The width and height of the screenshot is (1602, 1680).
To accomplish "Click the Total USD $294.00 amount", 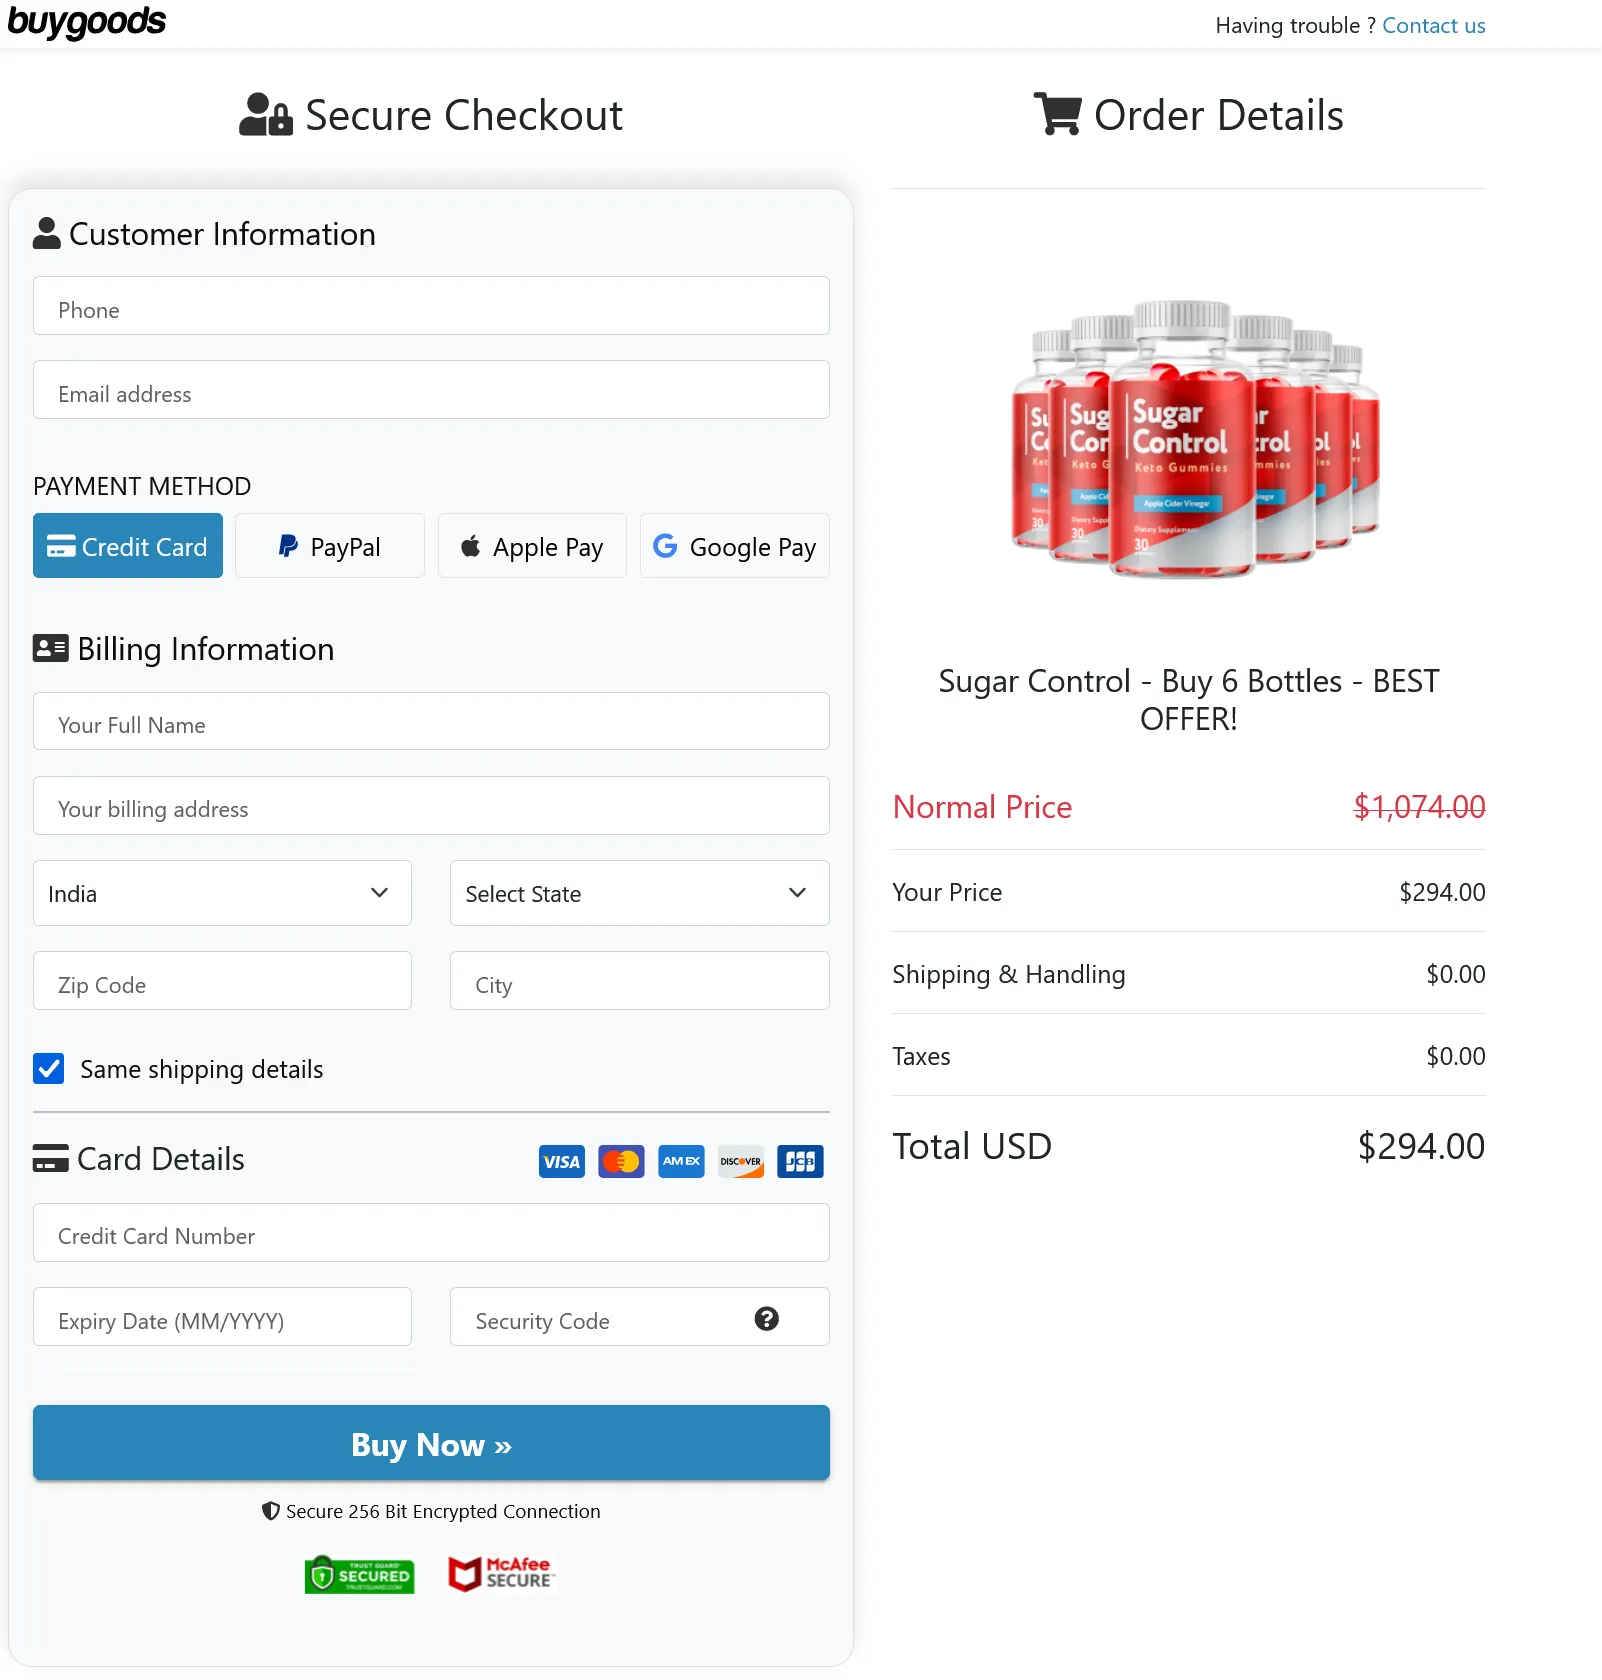I will (x=1421, y=1146).
